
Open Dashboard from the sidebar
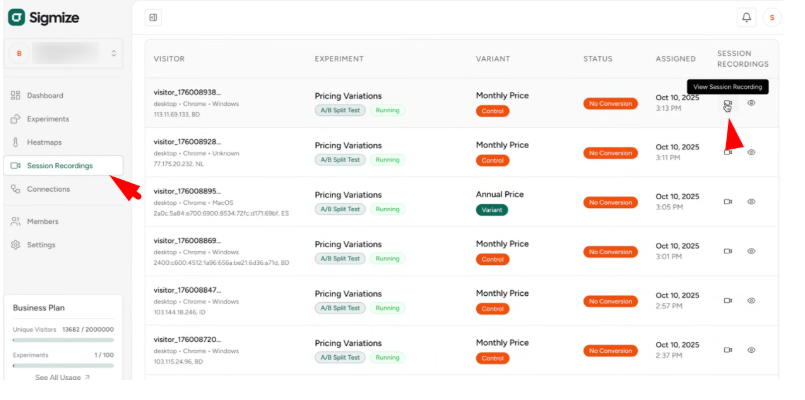tap(45, 96)
